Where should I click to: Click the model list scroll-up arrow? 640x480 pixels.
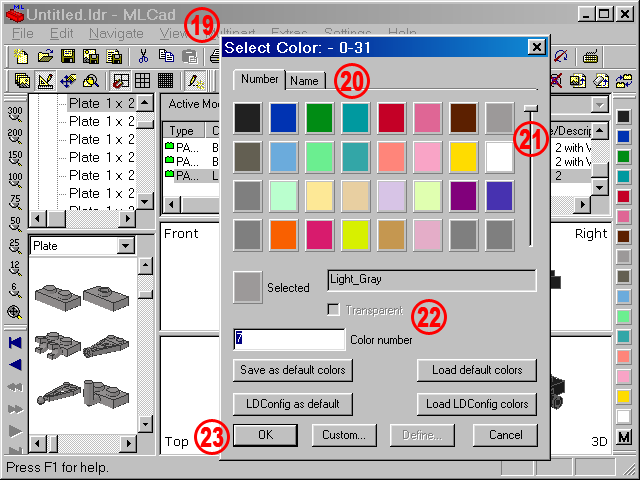600,131
